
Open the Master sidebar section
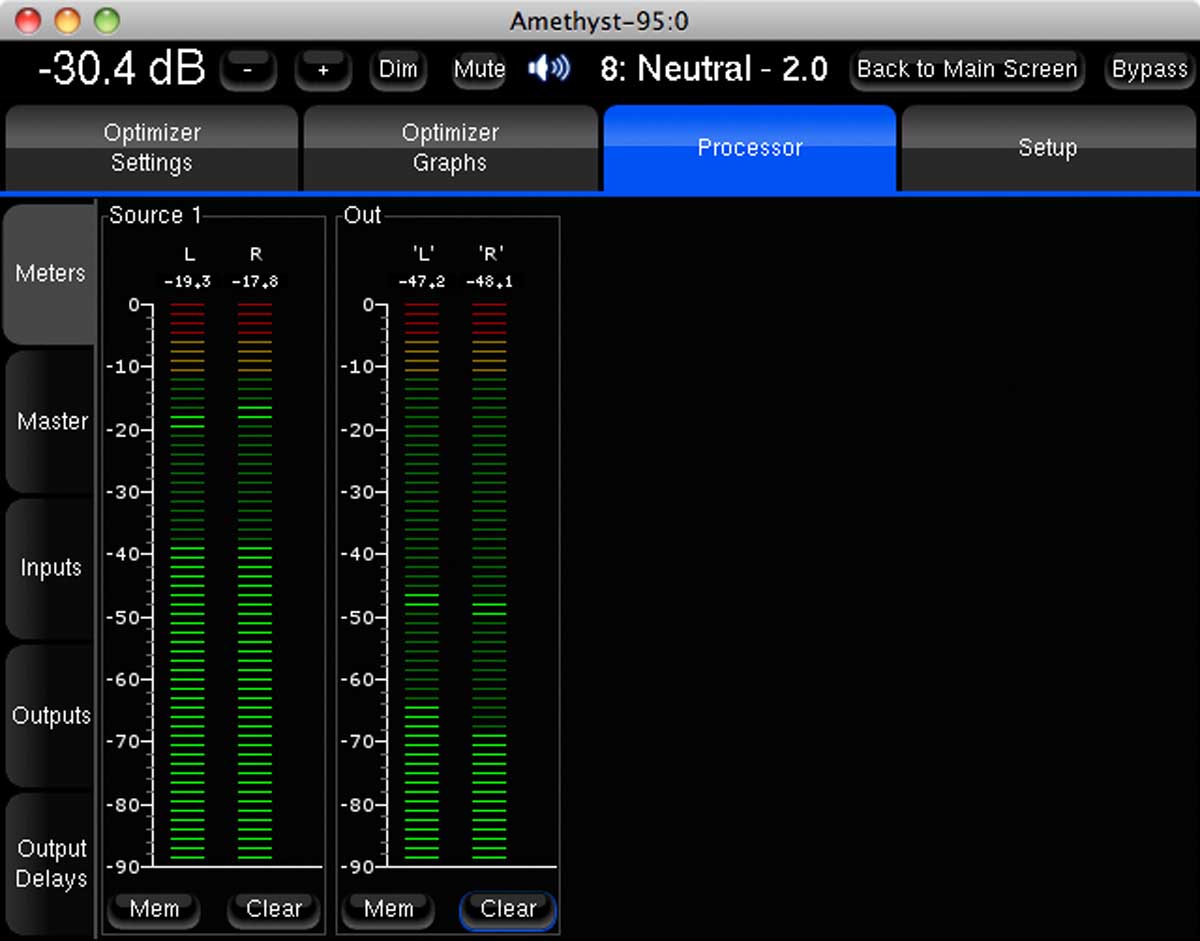coord(51,421)
